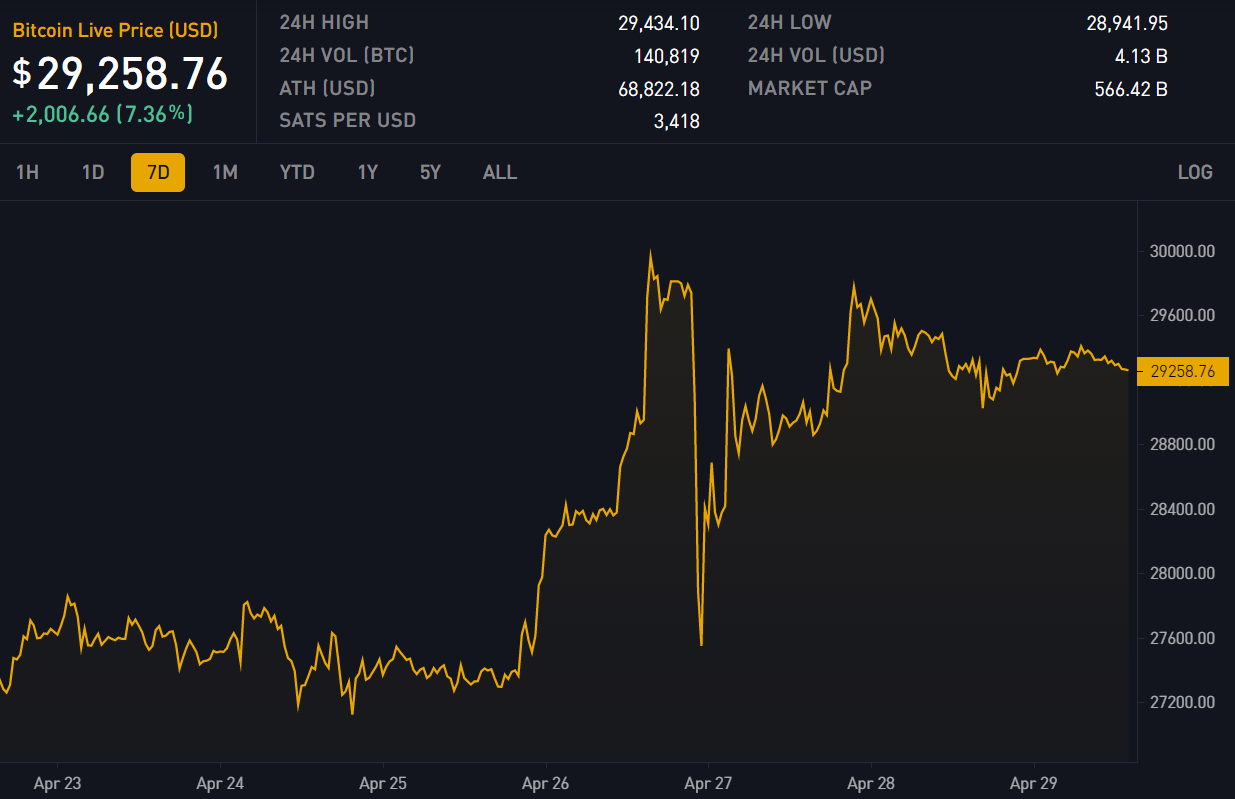
Task: Click the green percentage change +2,006.66
Action: 102,114
